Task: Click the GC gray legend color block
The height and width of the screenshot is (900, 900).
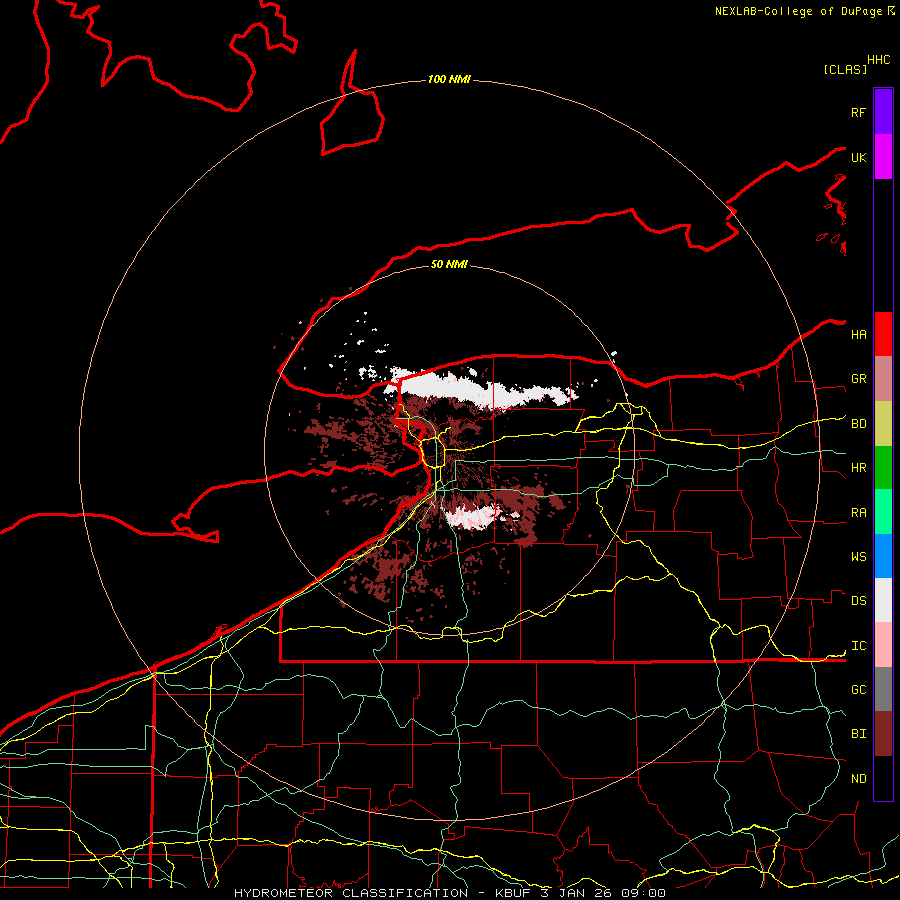Action: click(x=883, y=689)
